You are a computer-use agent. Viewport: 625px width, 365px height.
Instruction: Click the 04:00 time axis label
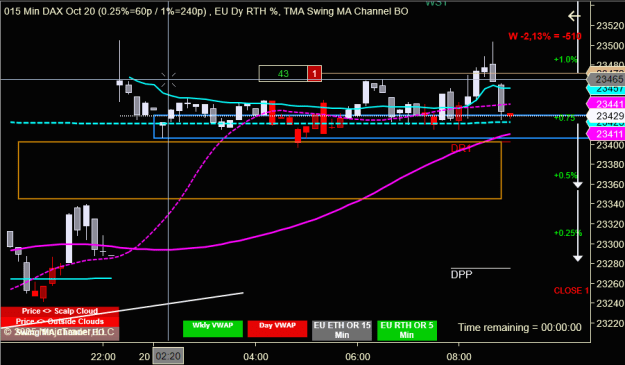pos(256,357)
